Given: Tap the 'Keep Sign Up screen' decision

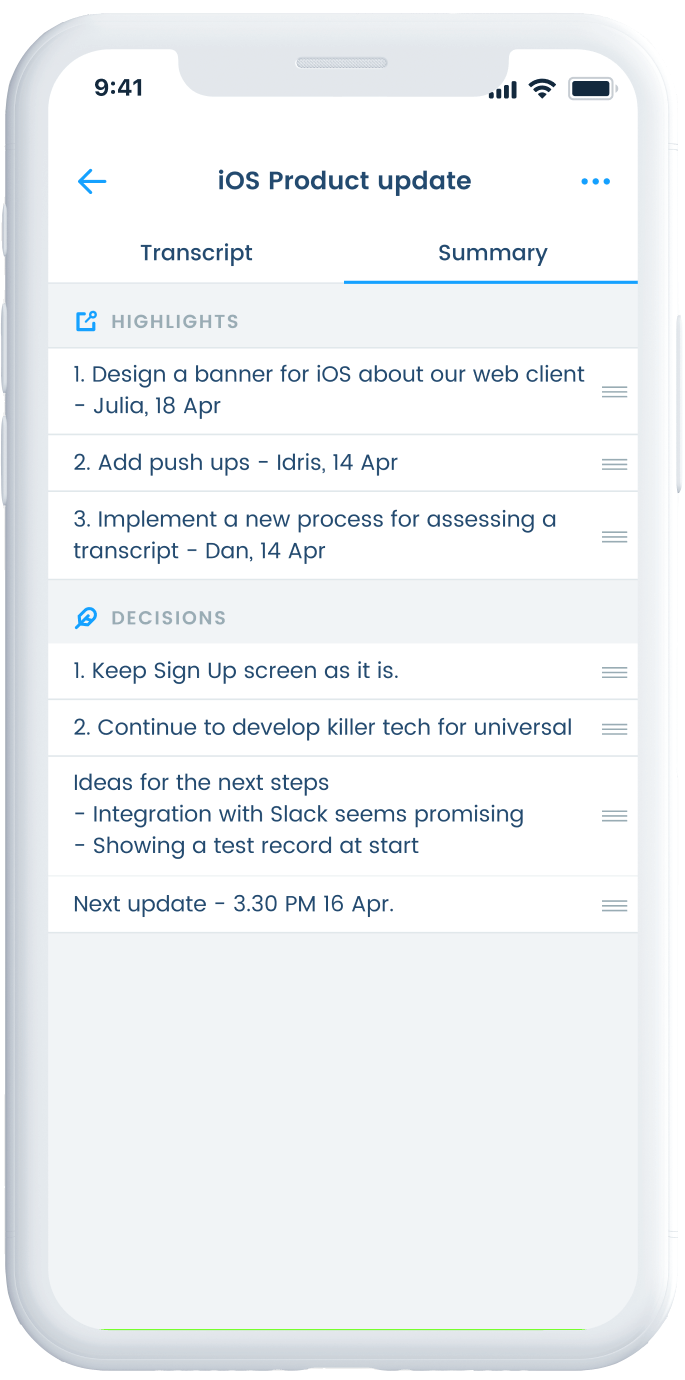Looking at the screenshot, I should [x=236, y=671].
